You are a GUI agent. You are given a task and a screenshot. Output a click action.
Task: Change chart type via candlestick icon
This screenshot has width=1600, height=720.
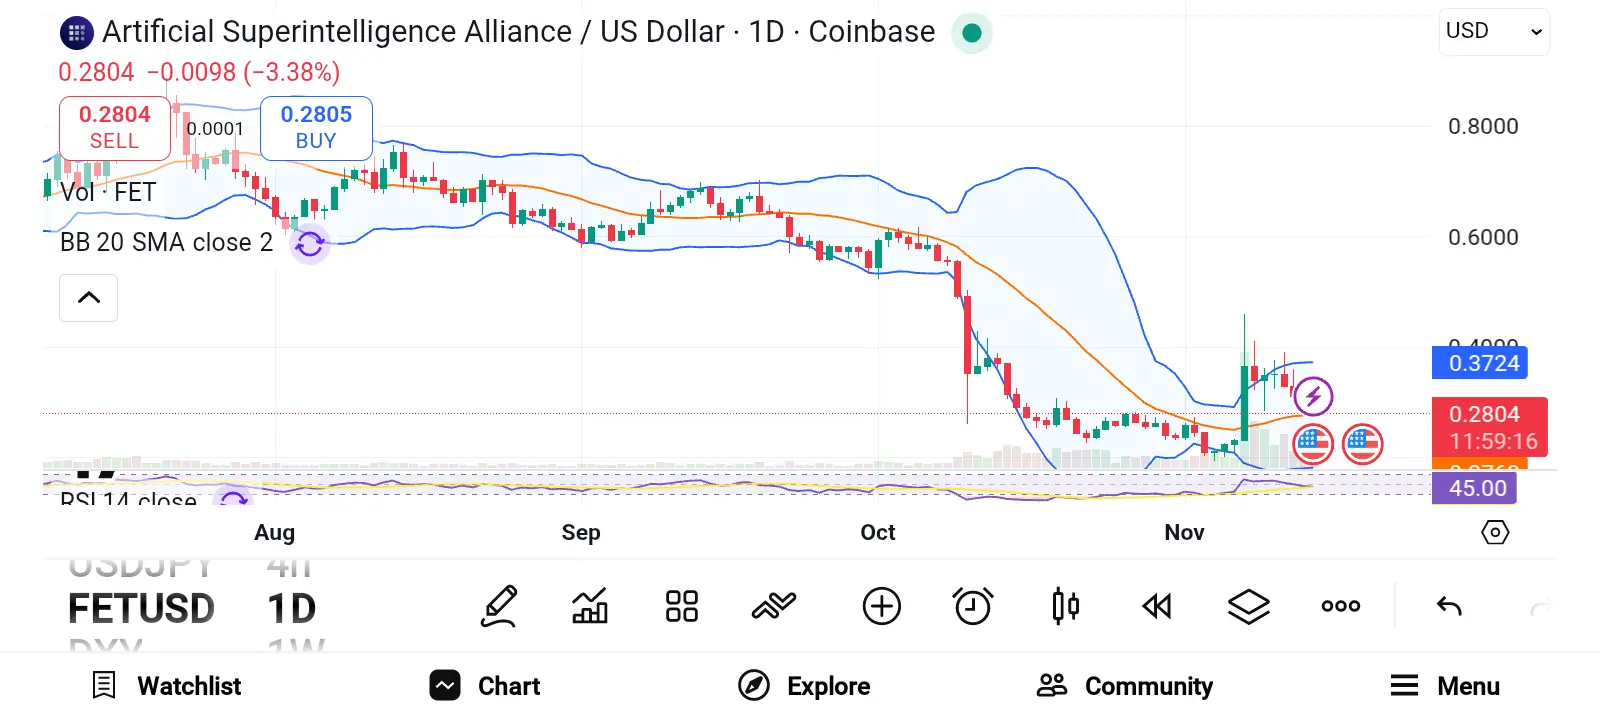[x=1065, y=606]
